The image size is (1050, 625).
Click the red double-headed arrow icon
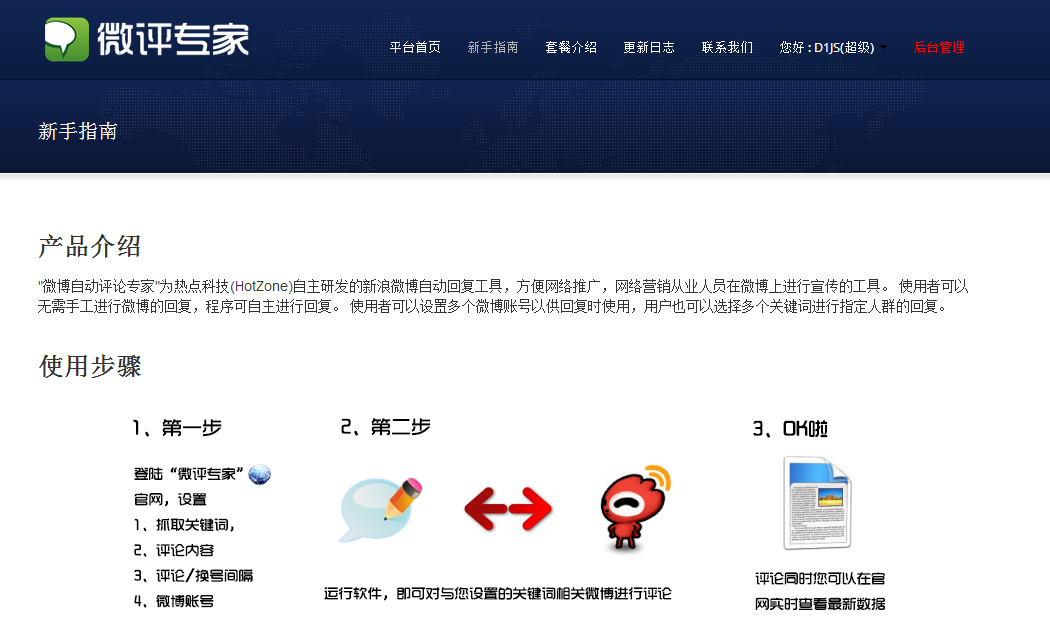tap(508, 509)
